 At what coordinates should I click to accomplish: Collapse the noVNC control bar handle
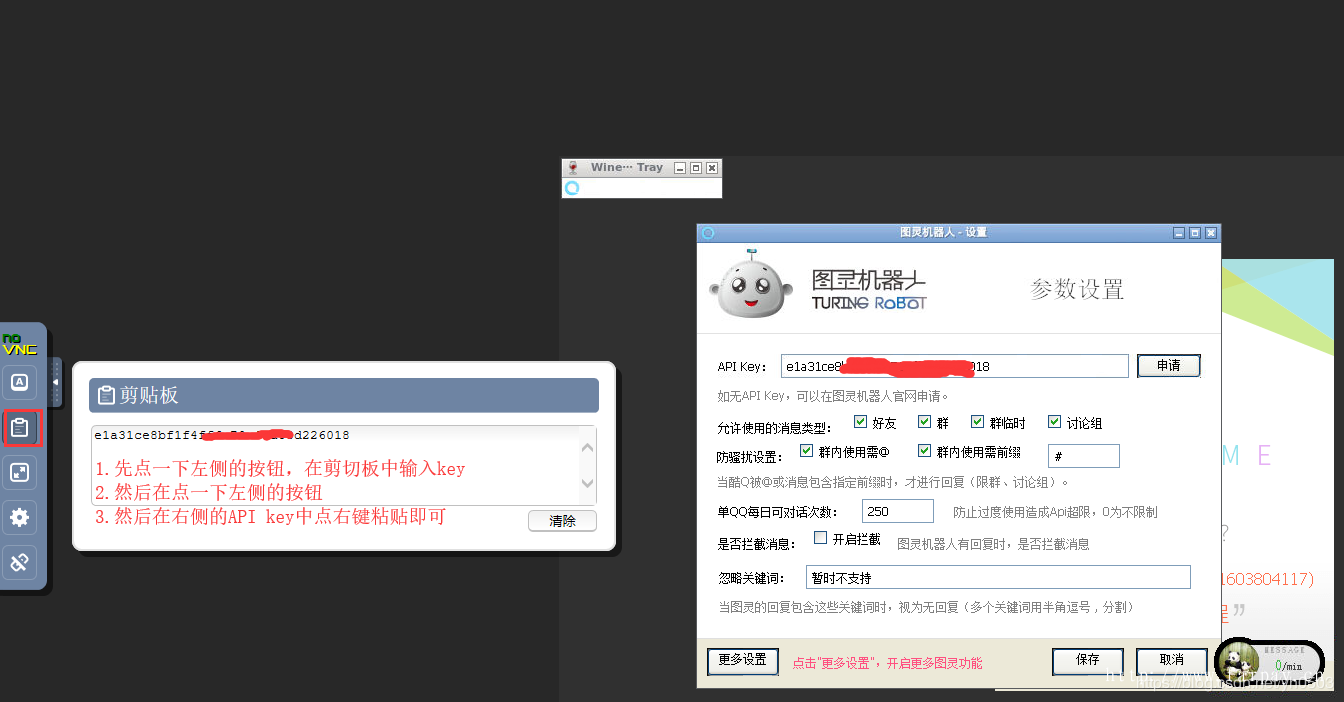(x=55, y=382)
